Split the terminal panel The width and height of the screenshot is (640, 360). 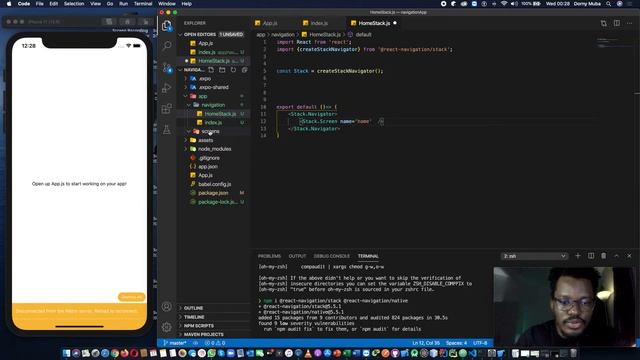[x=591, y=256]
